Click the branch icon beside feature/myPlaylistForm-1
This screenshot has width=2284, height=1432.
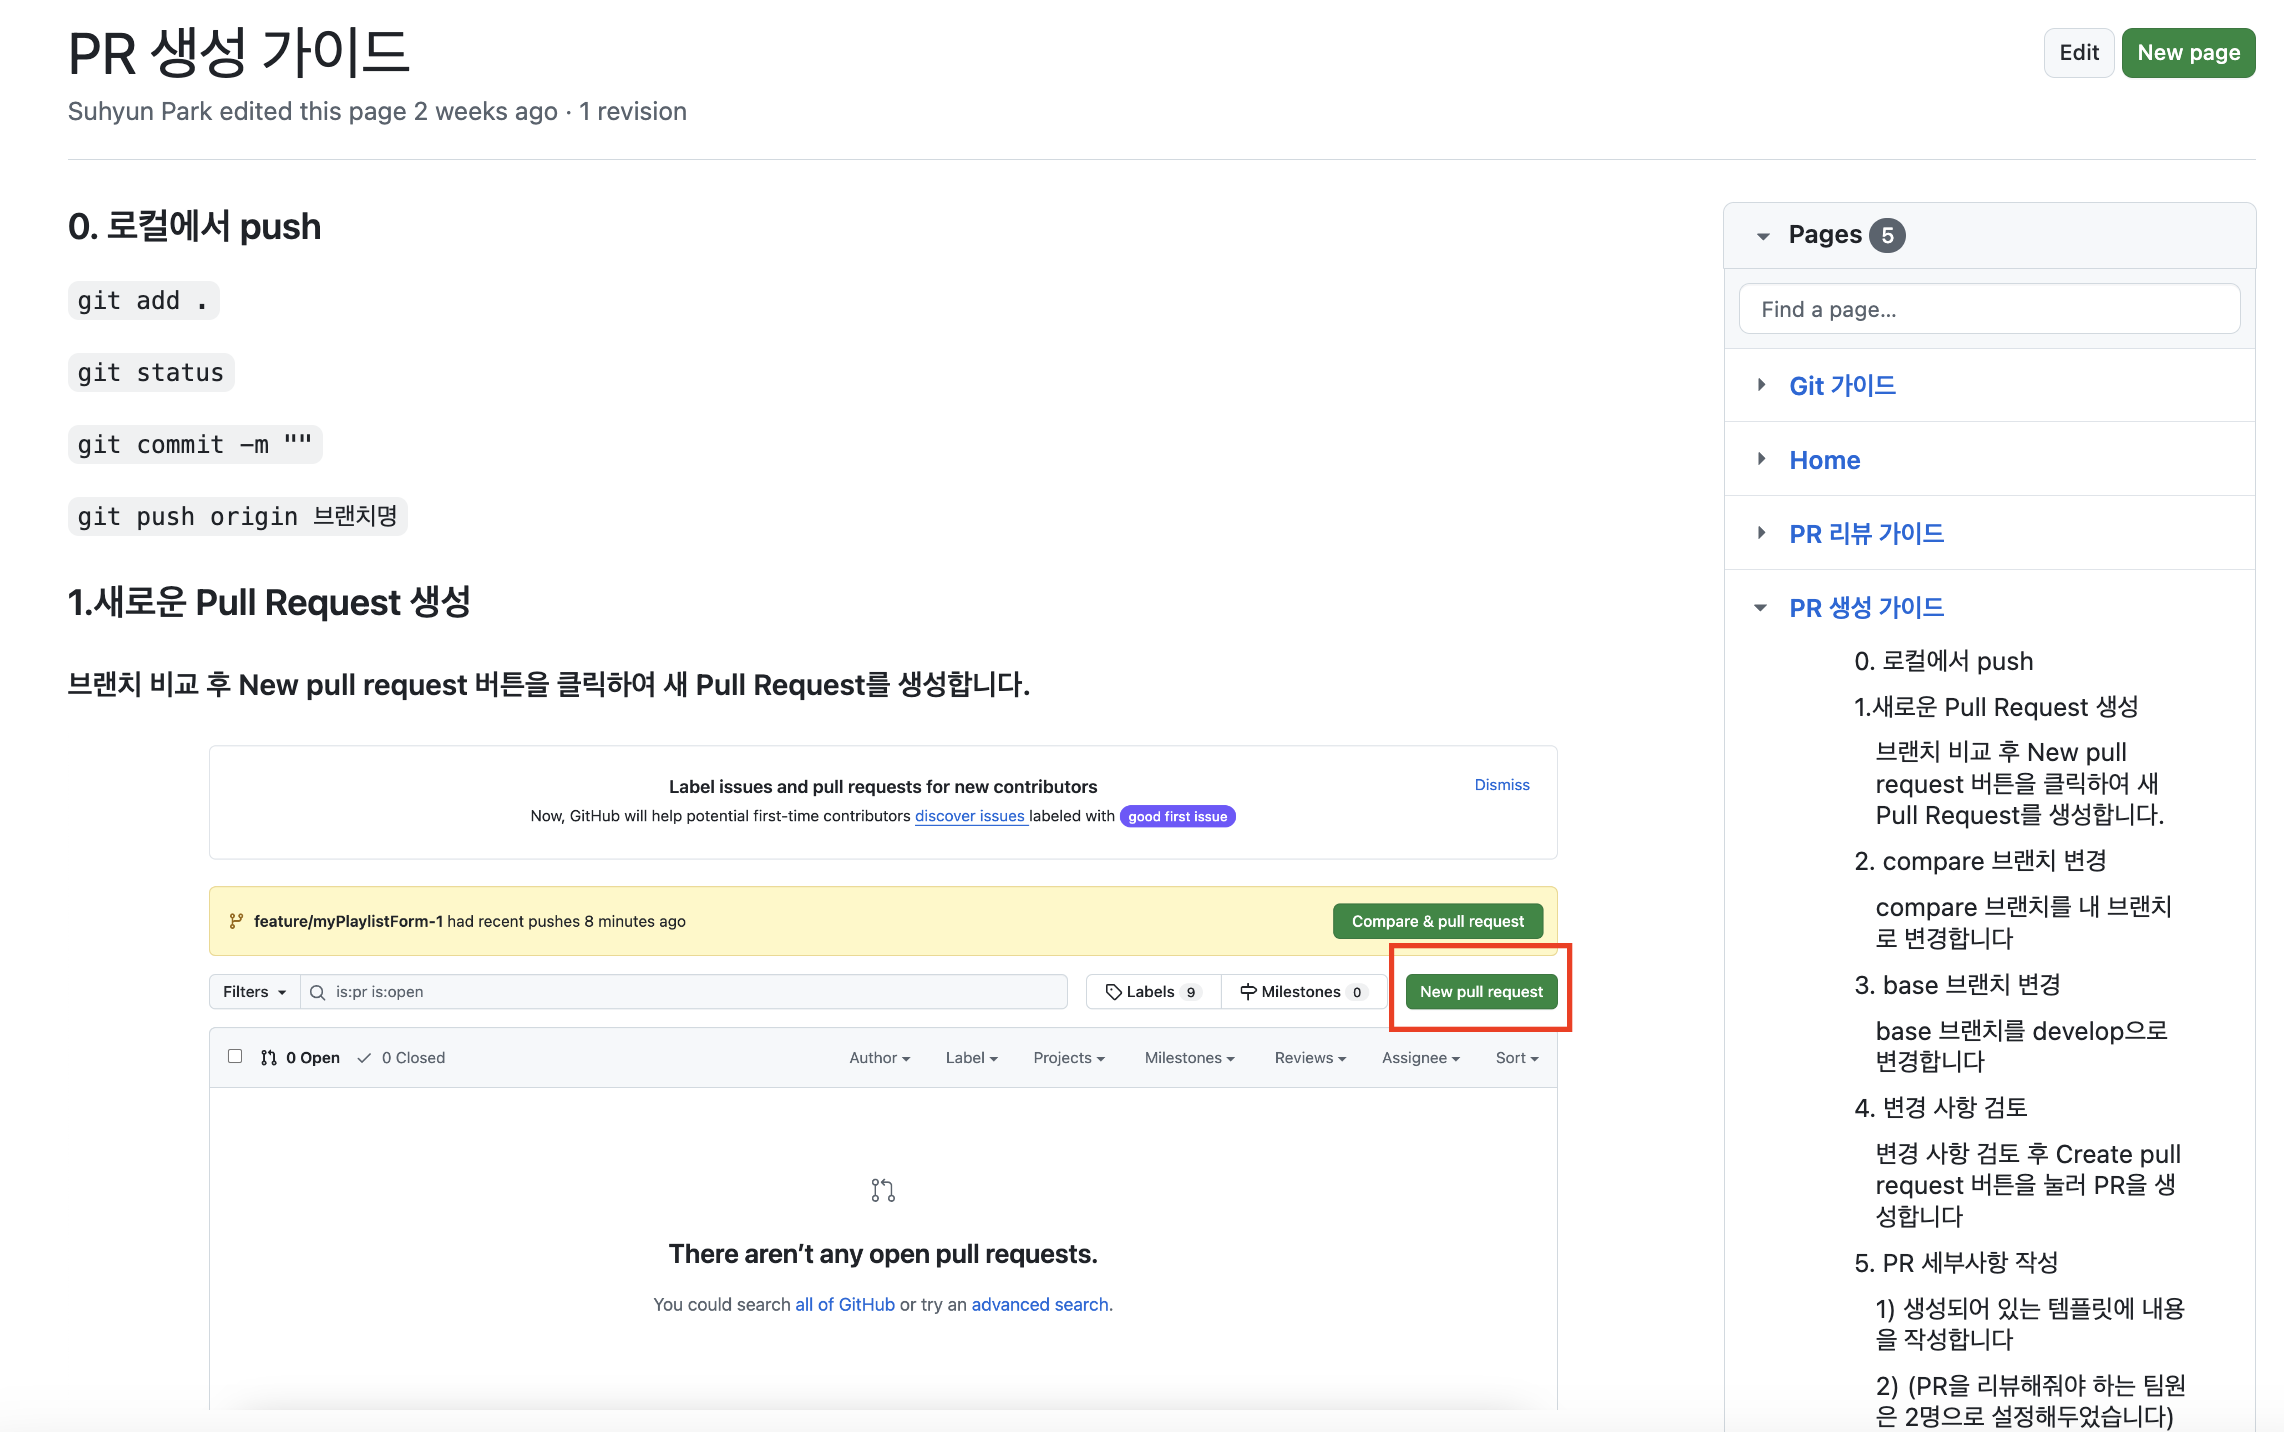tap(236, 921)
